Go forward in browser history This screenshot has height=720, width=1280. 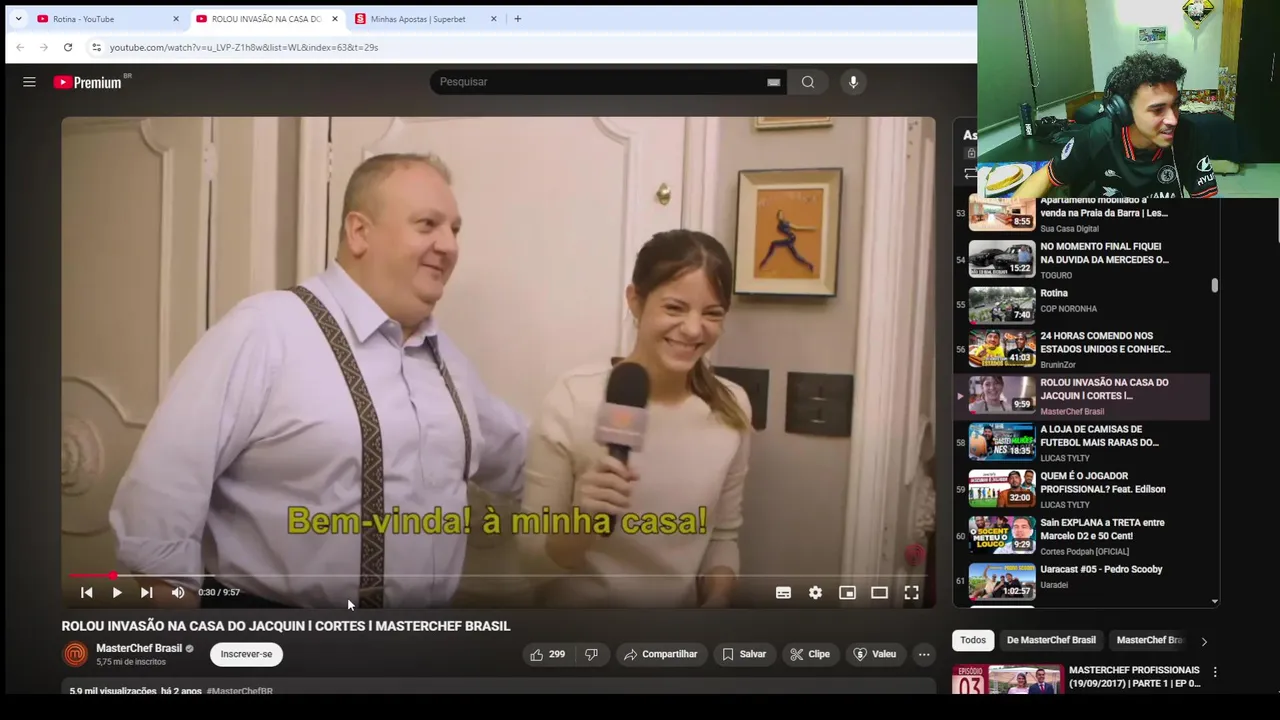click(x=44, y=47)
